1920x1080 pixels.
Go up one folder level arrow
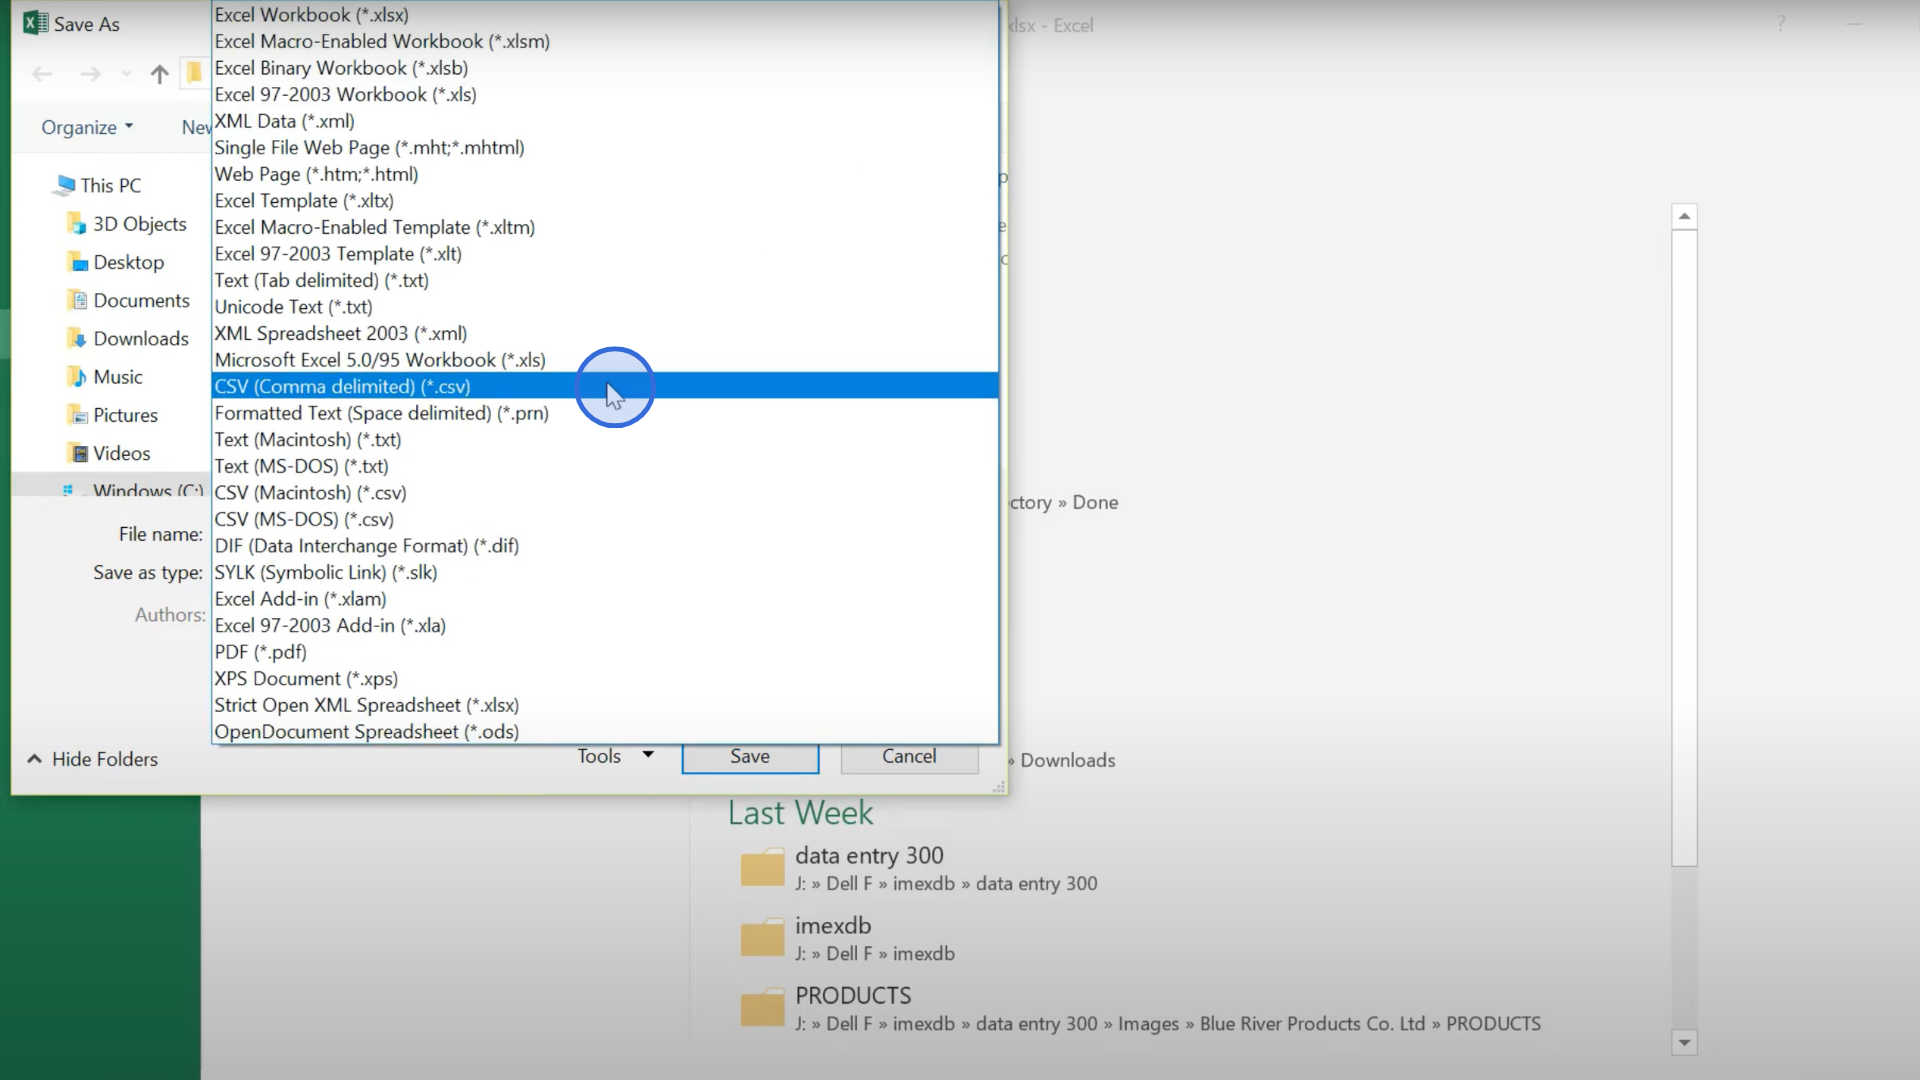click(159, 74)
